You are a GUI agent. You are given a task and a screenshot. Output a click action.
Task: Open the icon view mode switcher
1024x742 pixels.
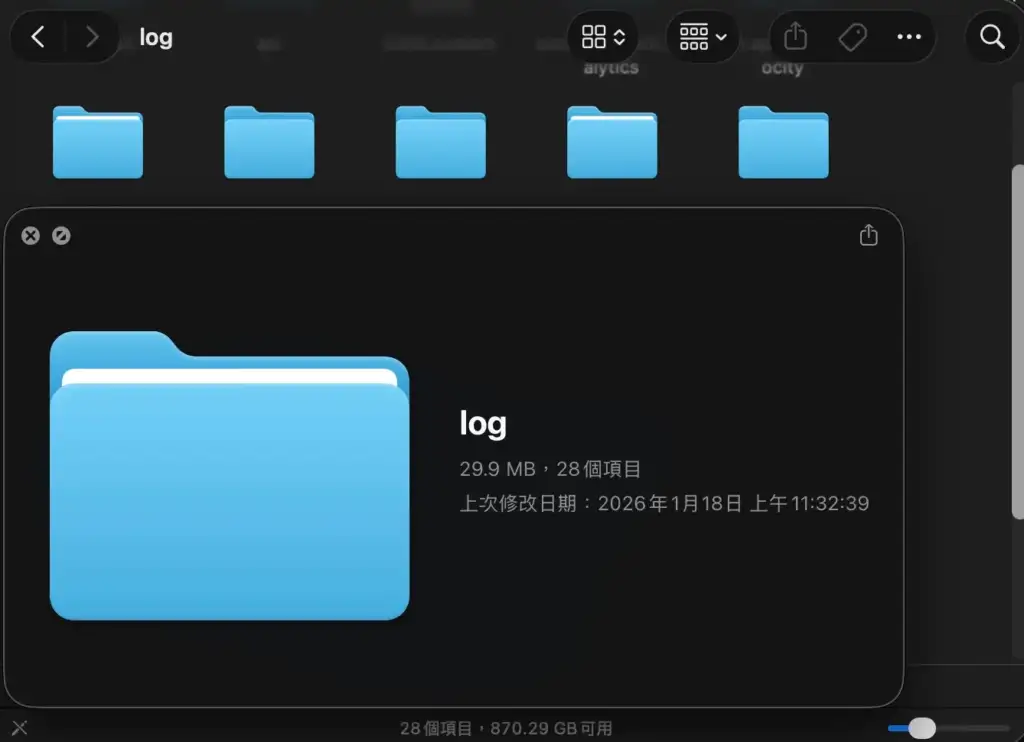[603, 38]
